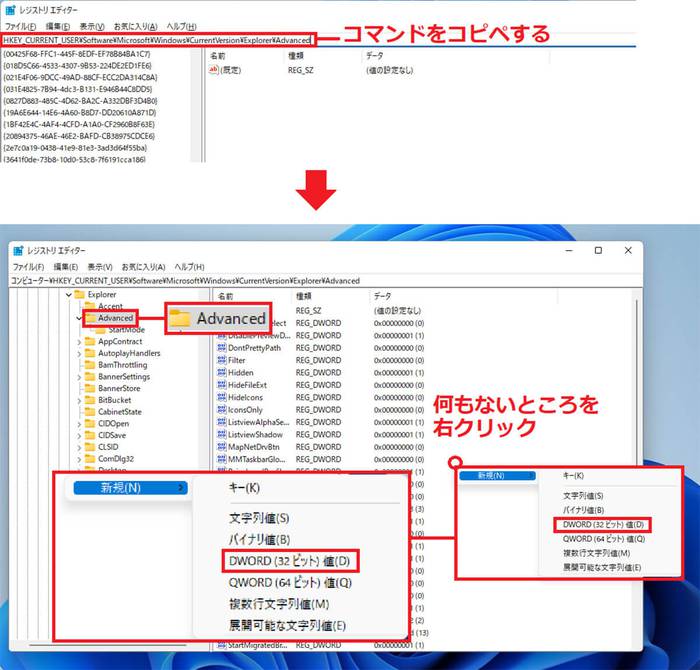This screenshot has height=670, width=700.
Task: Choose キー(K) in the small context menu
Action: pos(573,476)
